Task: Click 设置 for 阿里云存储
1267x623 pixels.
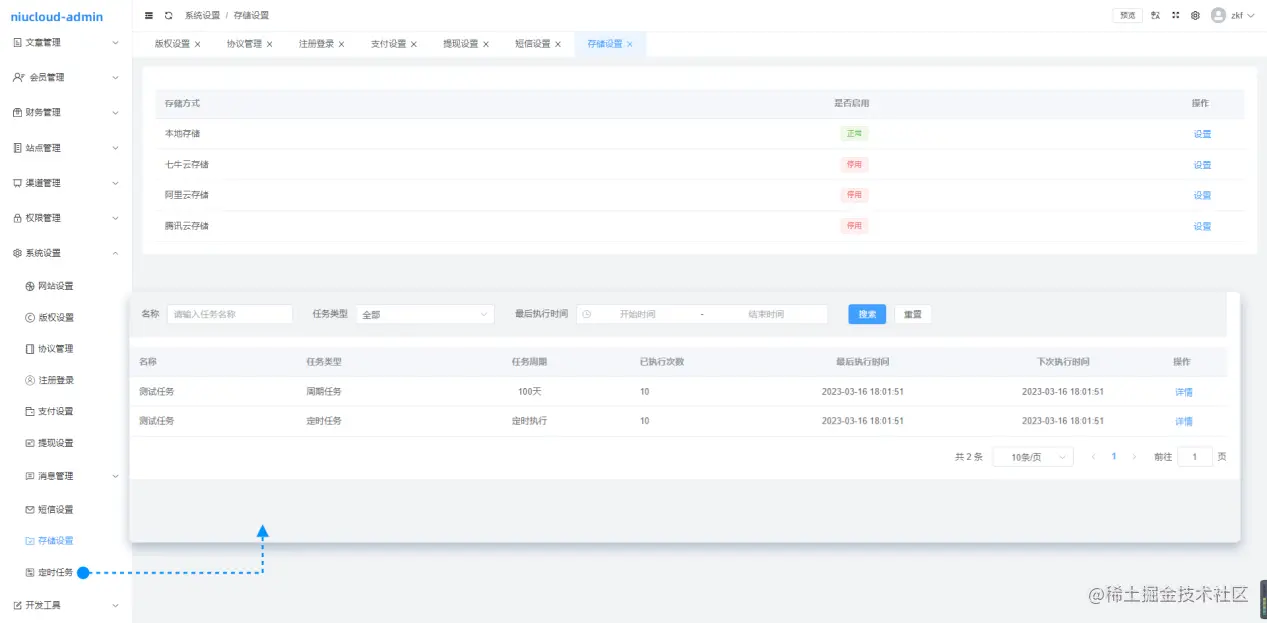Action: point(1202,195)
